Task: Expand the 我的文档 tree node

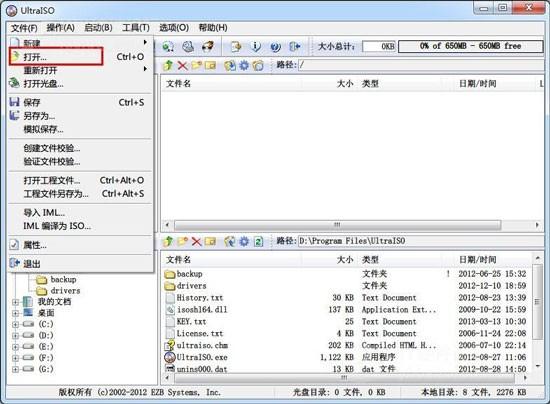Action: [x=15, y=302]
